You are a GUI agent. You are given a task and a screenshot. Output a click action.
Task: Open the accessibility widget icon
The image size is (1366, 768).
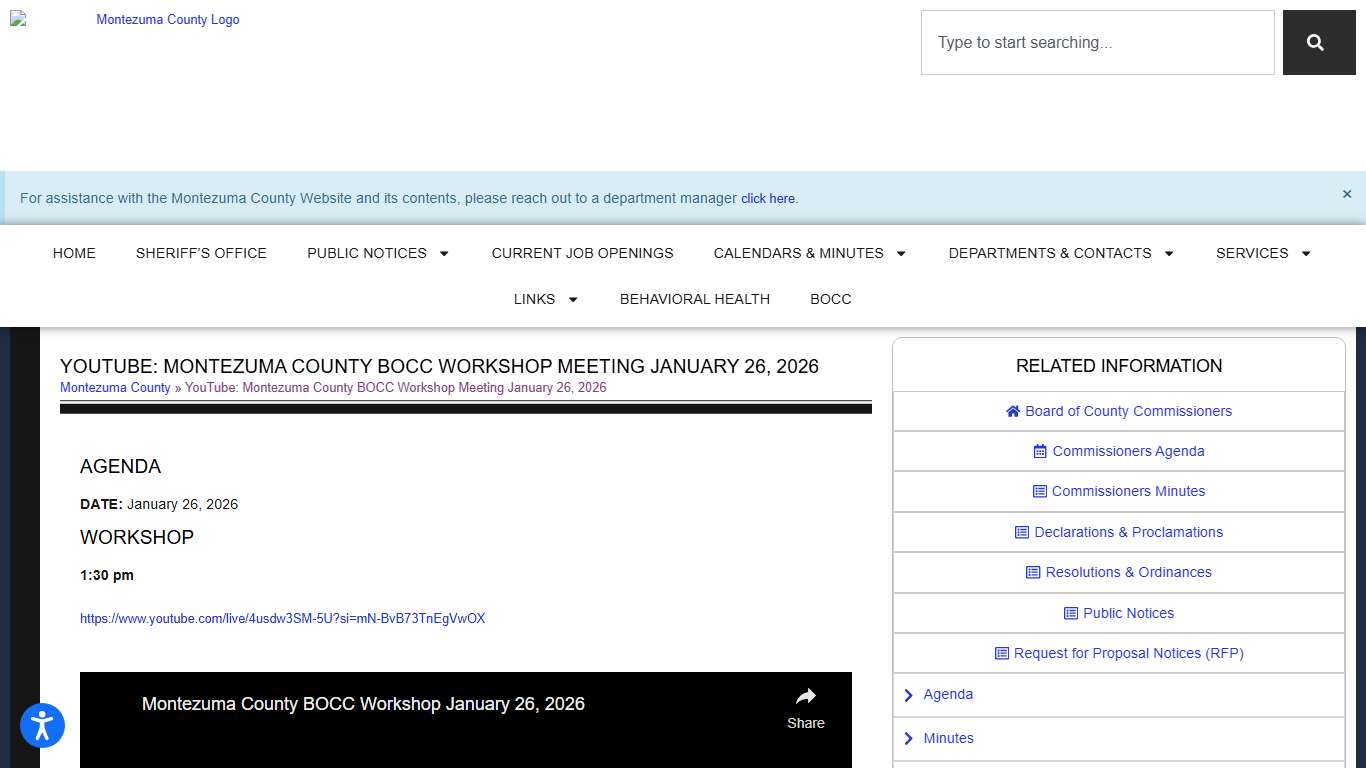pyautogui.click(x=42, y=725)
